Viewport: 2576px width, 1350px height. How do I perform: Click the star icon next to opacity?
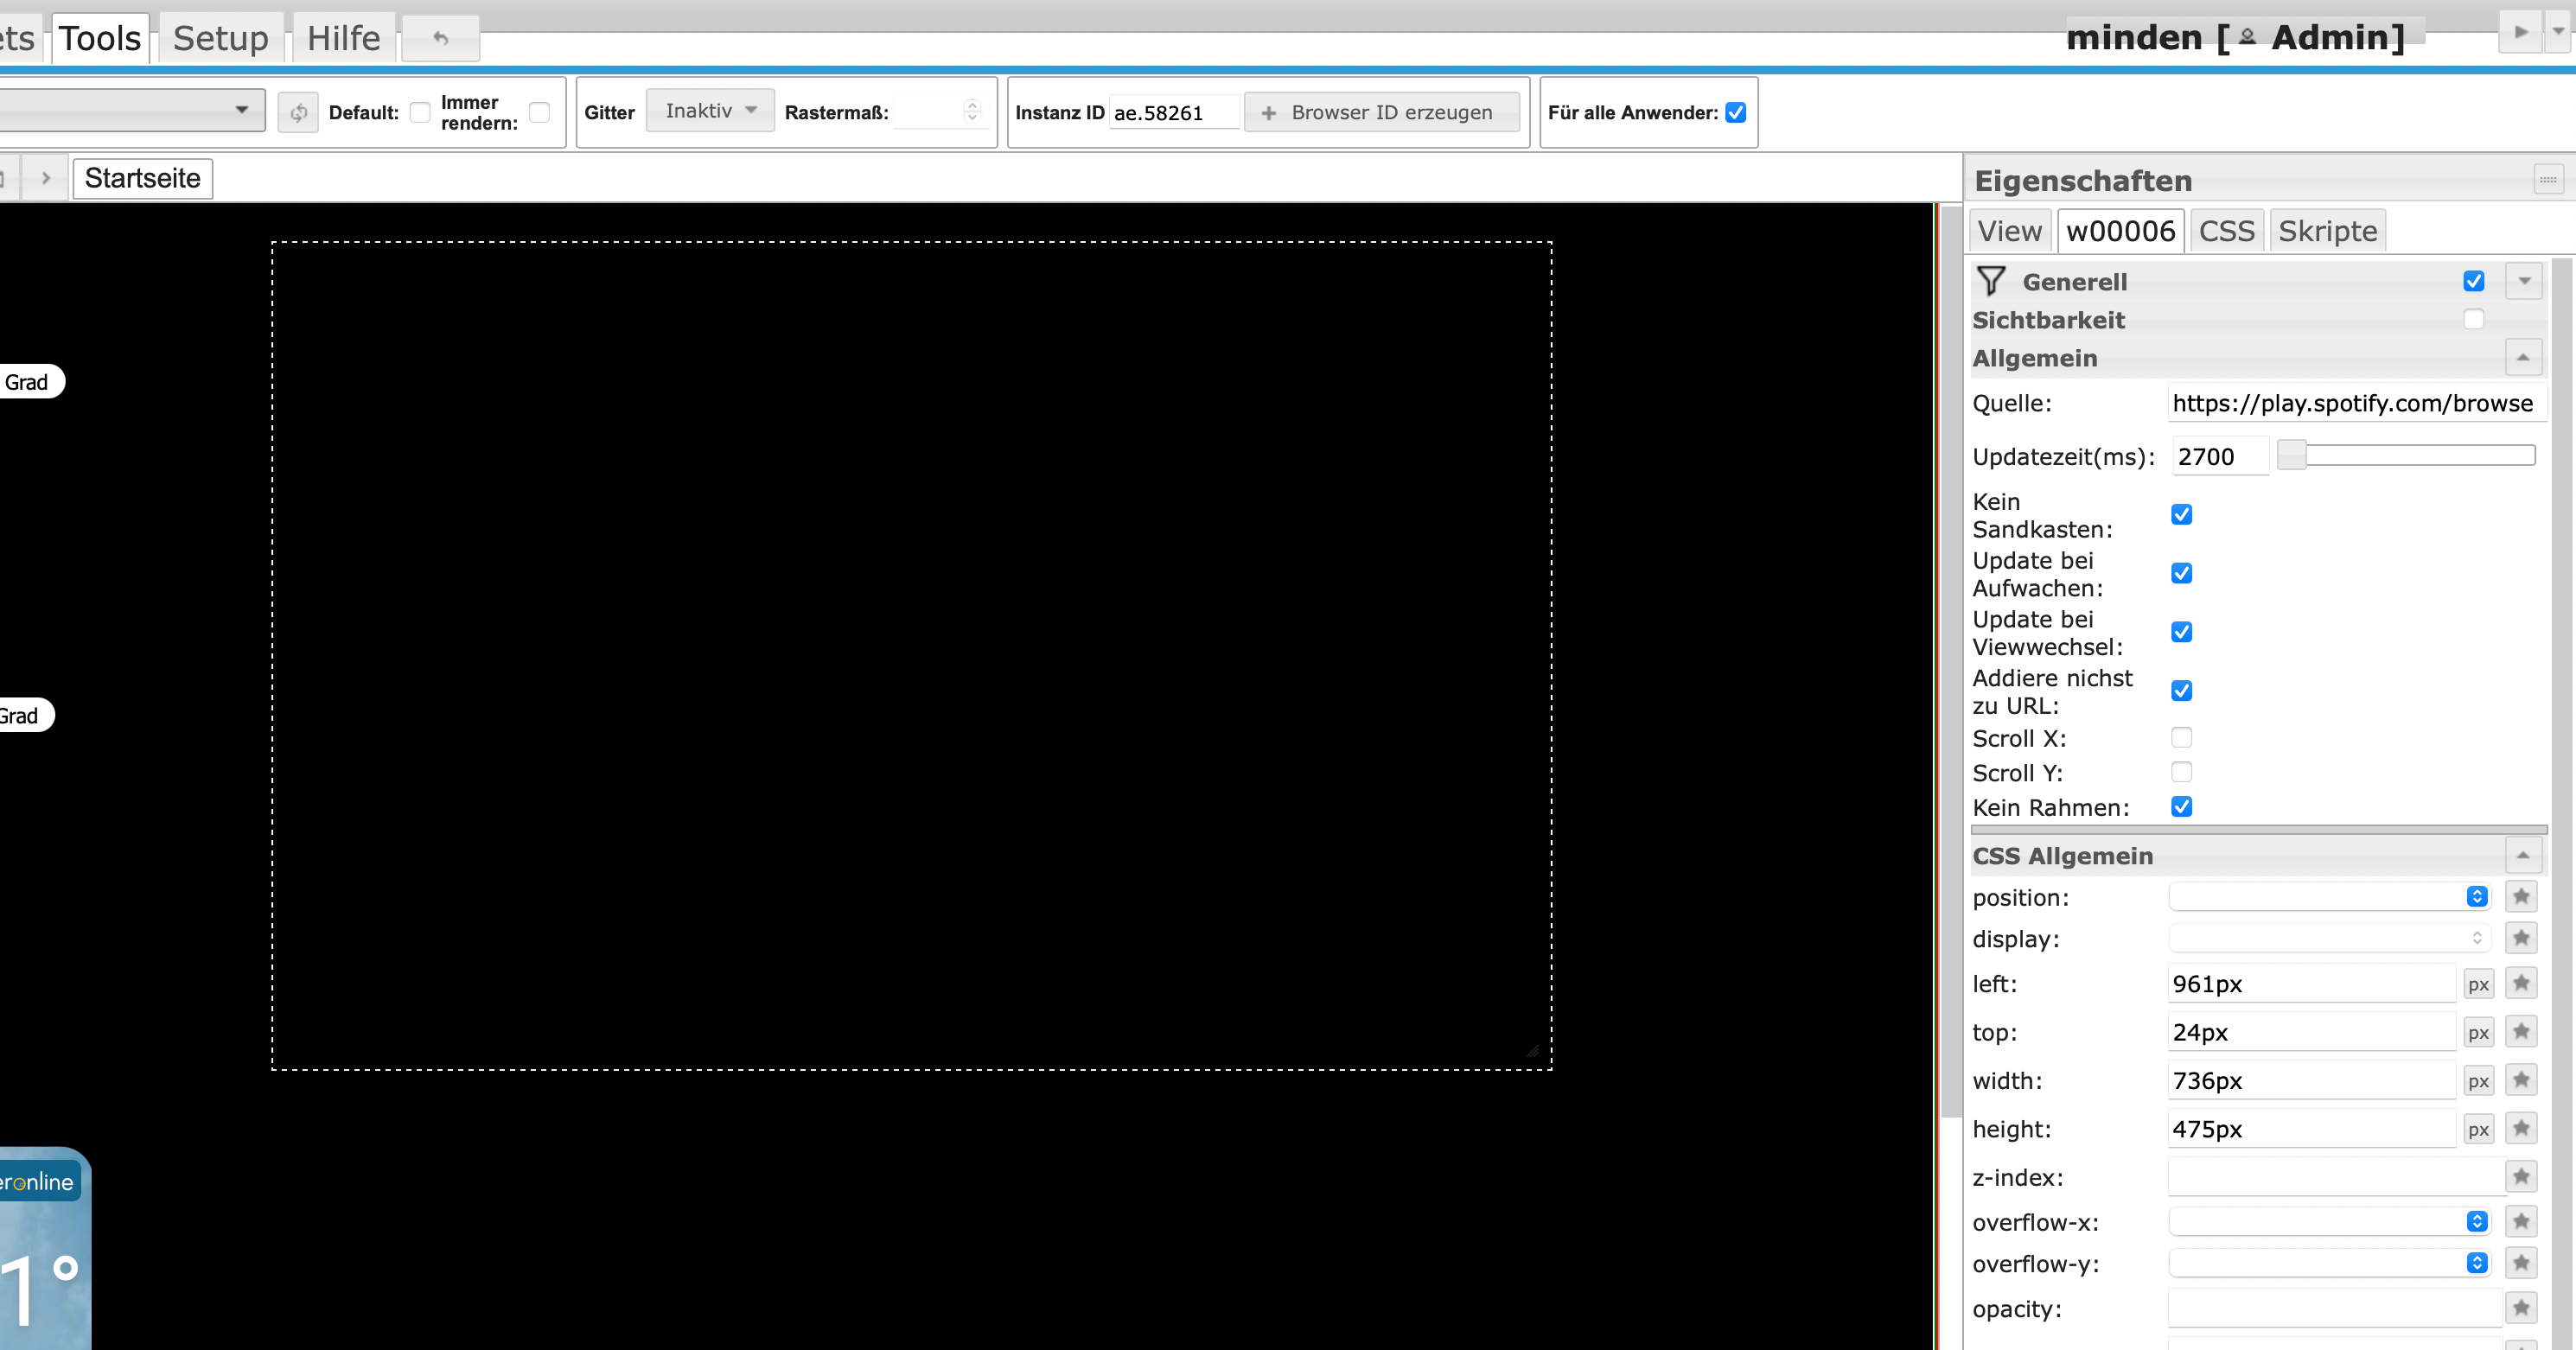click(2521, 1308)
